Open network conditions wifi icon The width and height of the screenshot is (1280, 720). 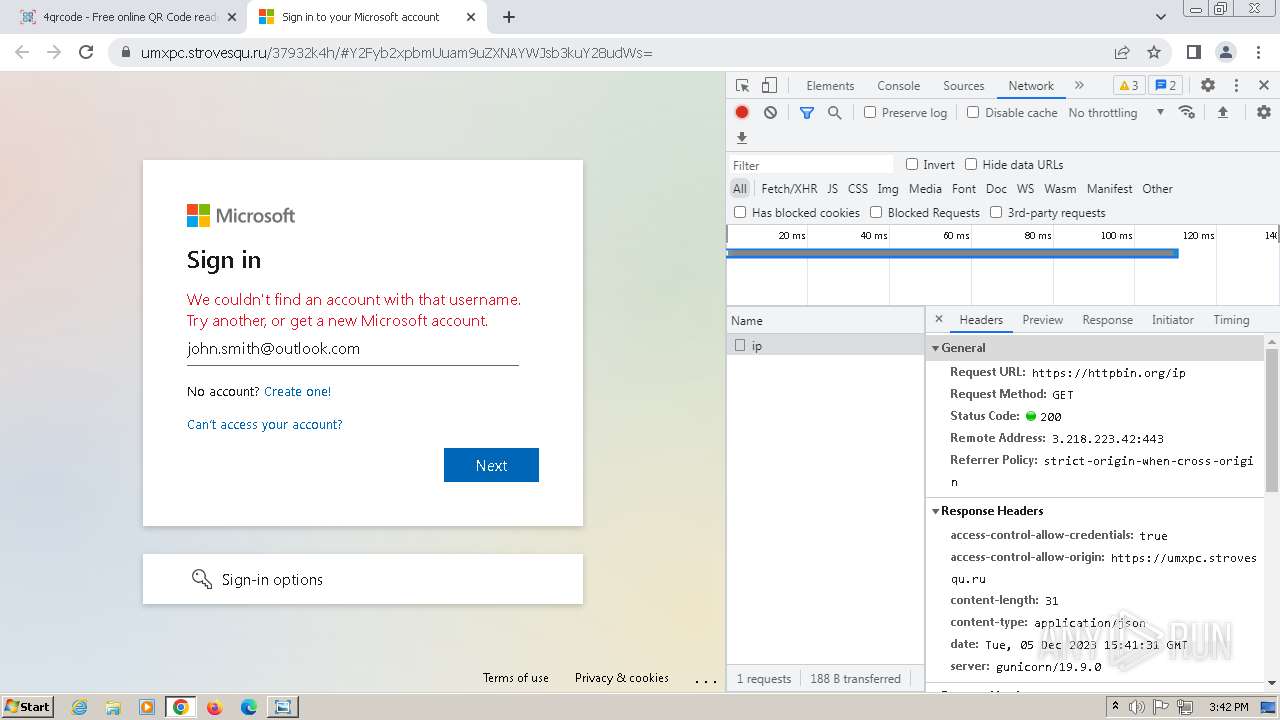coord(1187,112)
